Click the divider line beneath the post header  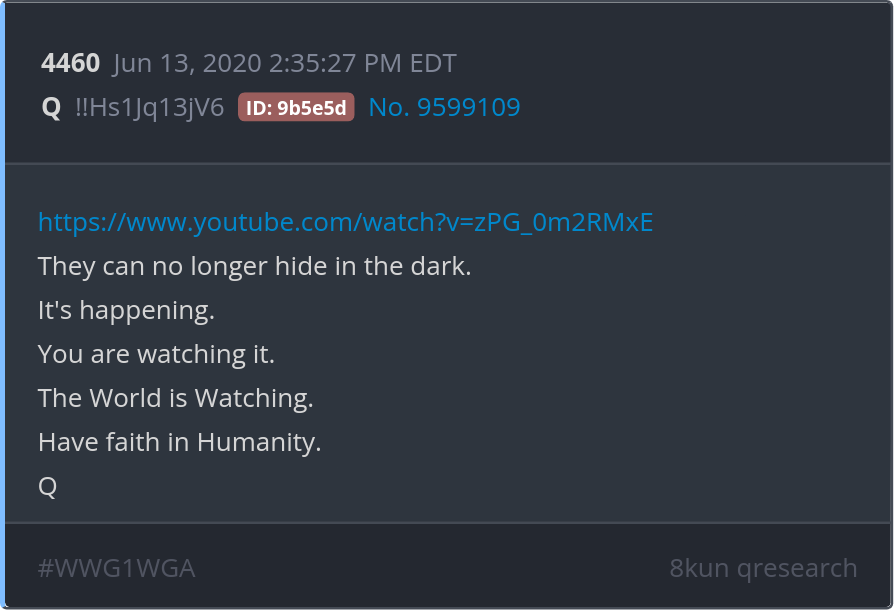(448, 164)
